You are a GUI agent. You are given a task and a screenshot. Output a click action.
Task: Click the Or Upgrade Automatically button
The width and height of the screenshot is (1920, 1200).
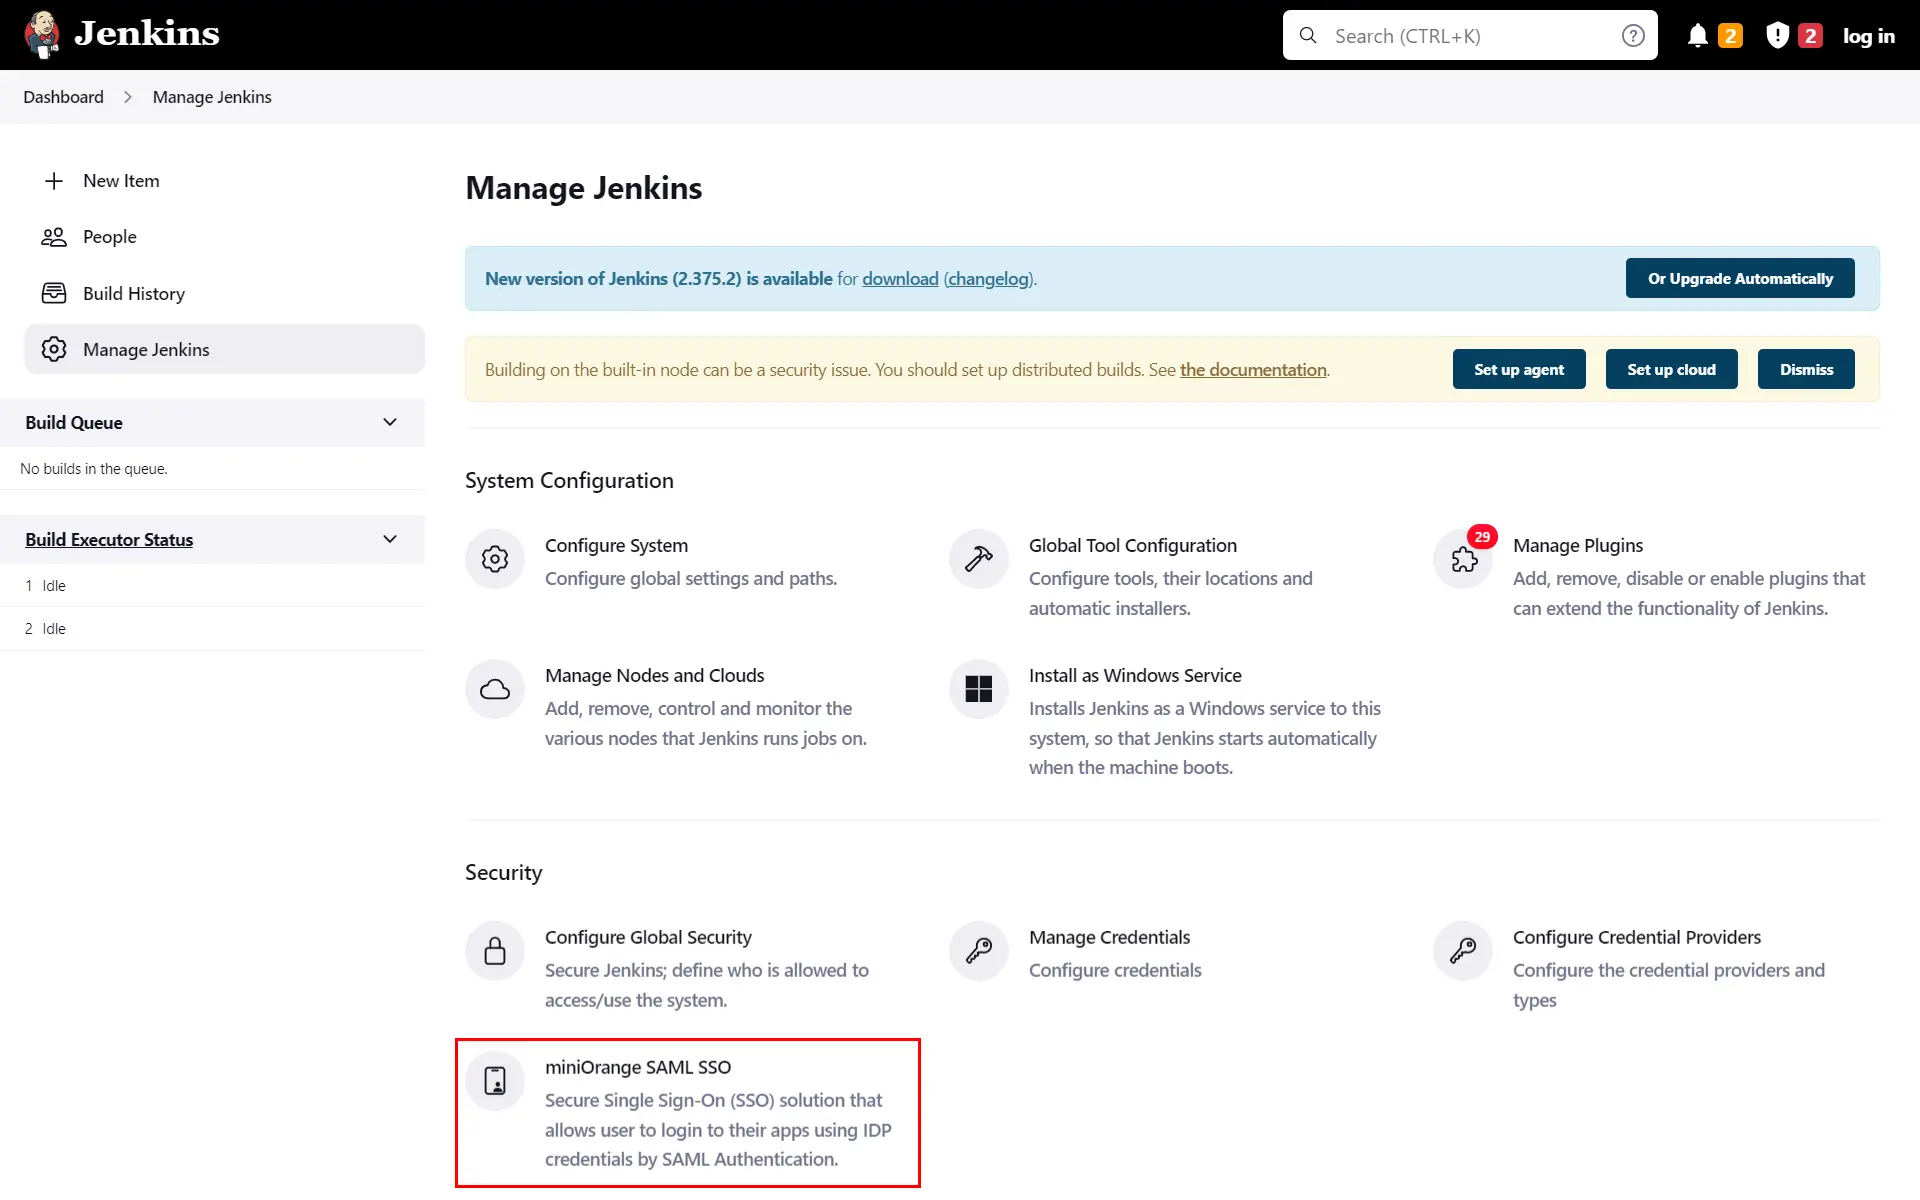1739,278
